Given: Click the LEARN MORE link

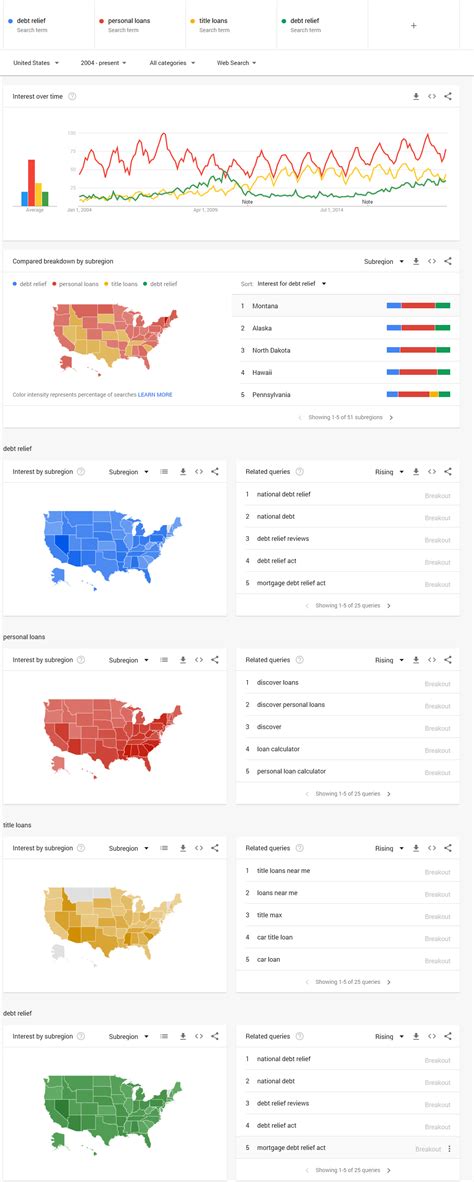Looking at the screenshot, I should pos(155,394).
